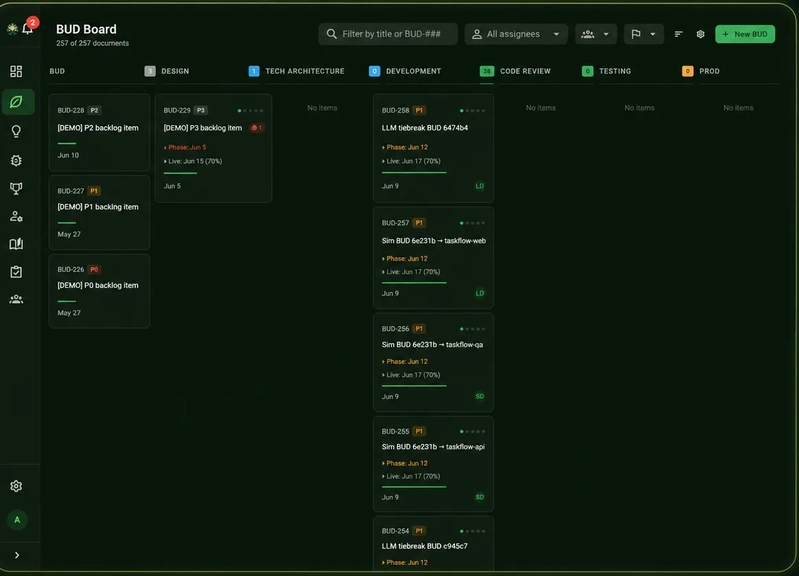
Task: Click the SD assignee badge on BUD-255
Action: click(x=480, y=497)
